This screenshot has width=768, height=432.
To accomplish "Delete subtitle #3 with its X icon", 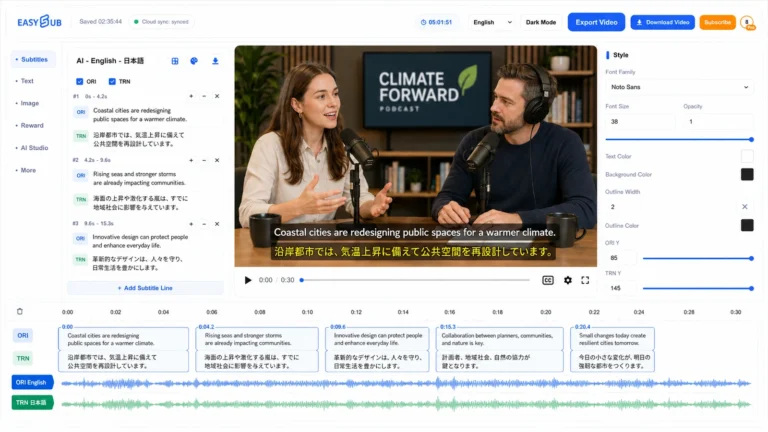I will [217, 224].
